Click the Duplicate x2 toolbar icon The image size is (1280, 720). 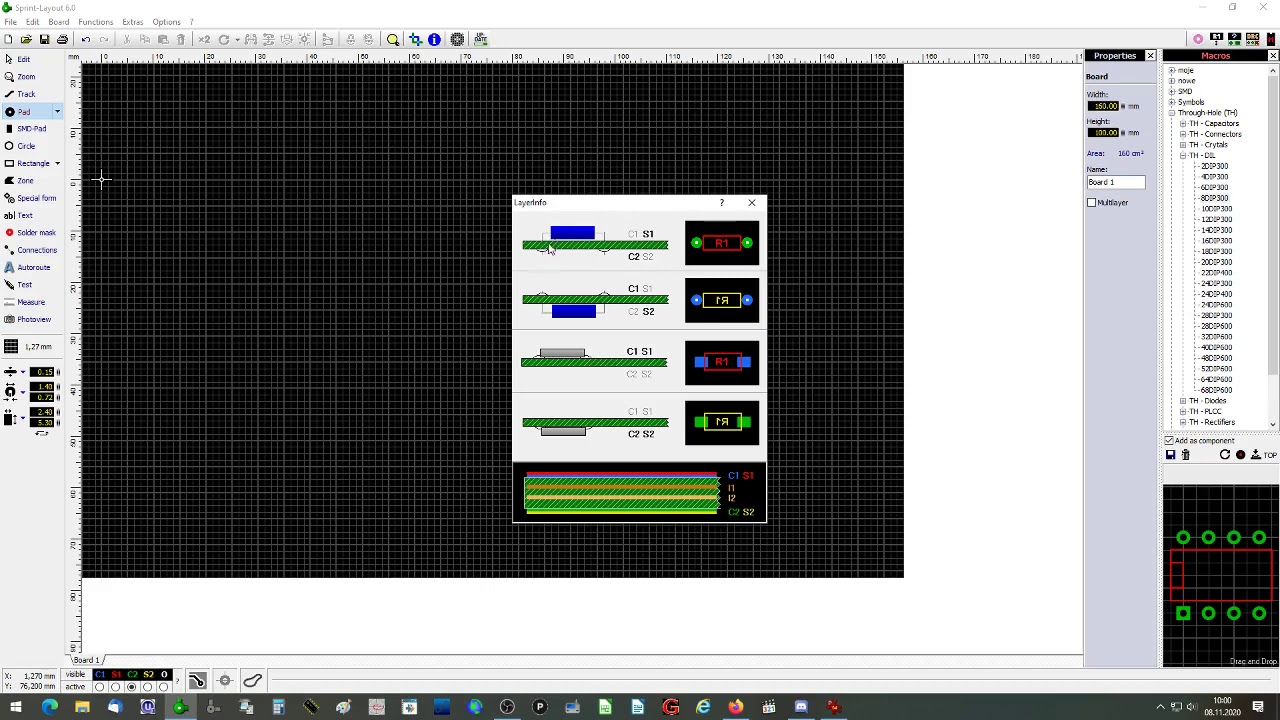pyautogui.click(x=204, y=39)
